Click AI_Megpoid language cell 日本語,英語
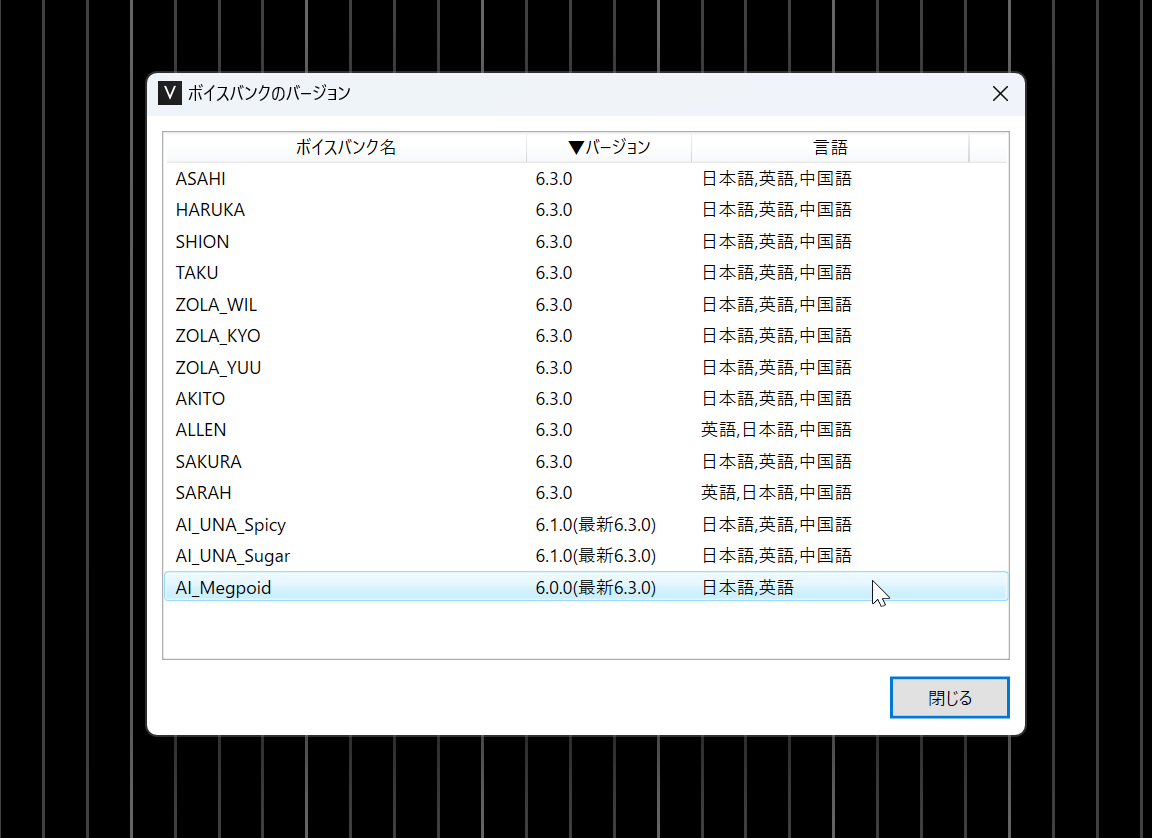Viewport: 1152px width, 838px height. click(748, 588)
